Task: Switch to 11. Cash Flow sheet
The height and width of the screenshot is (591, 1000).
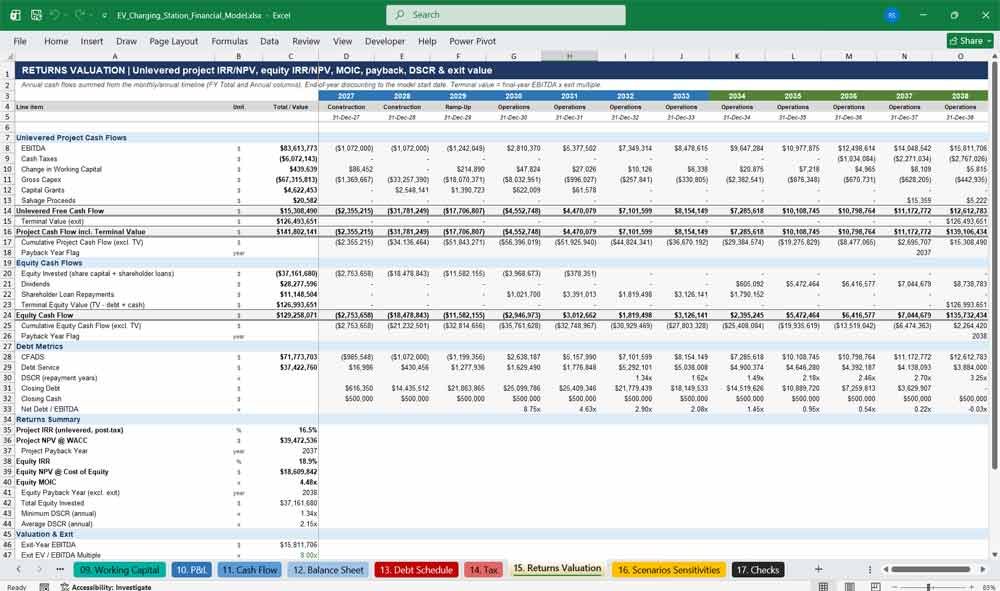Action: pyautogui.click(x=250, y=570)
